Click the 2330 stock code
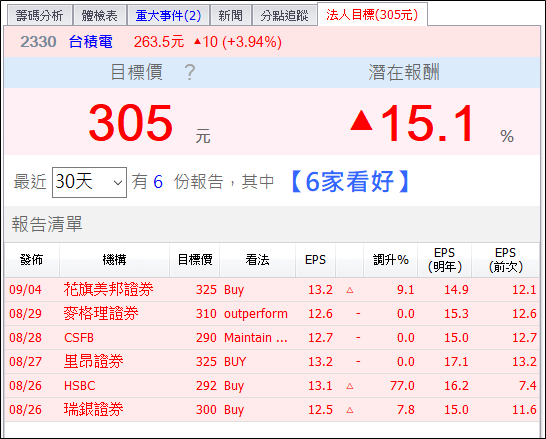Image resolution: width=546 pixels, height=439 pixels. pyautogui.click(x=38, y=42)
